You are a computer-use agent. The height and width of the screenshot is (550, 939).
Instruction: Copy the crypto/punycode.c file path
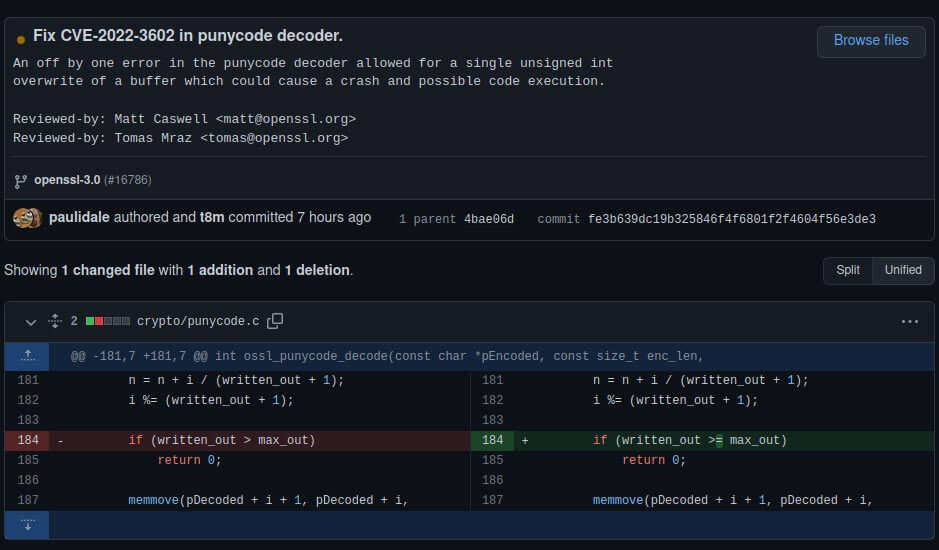pos(275,321)
